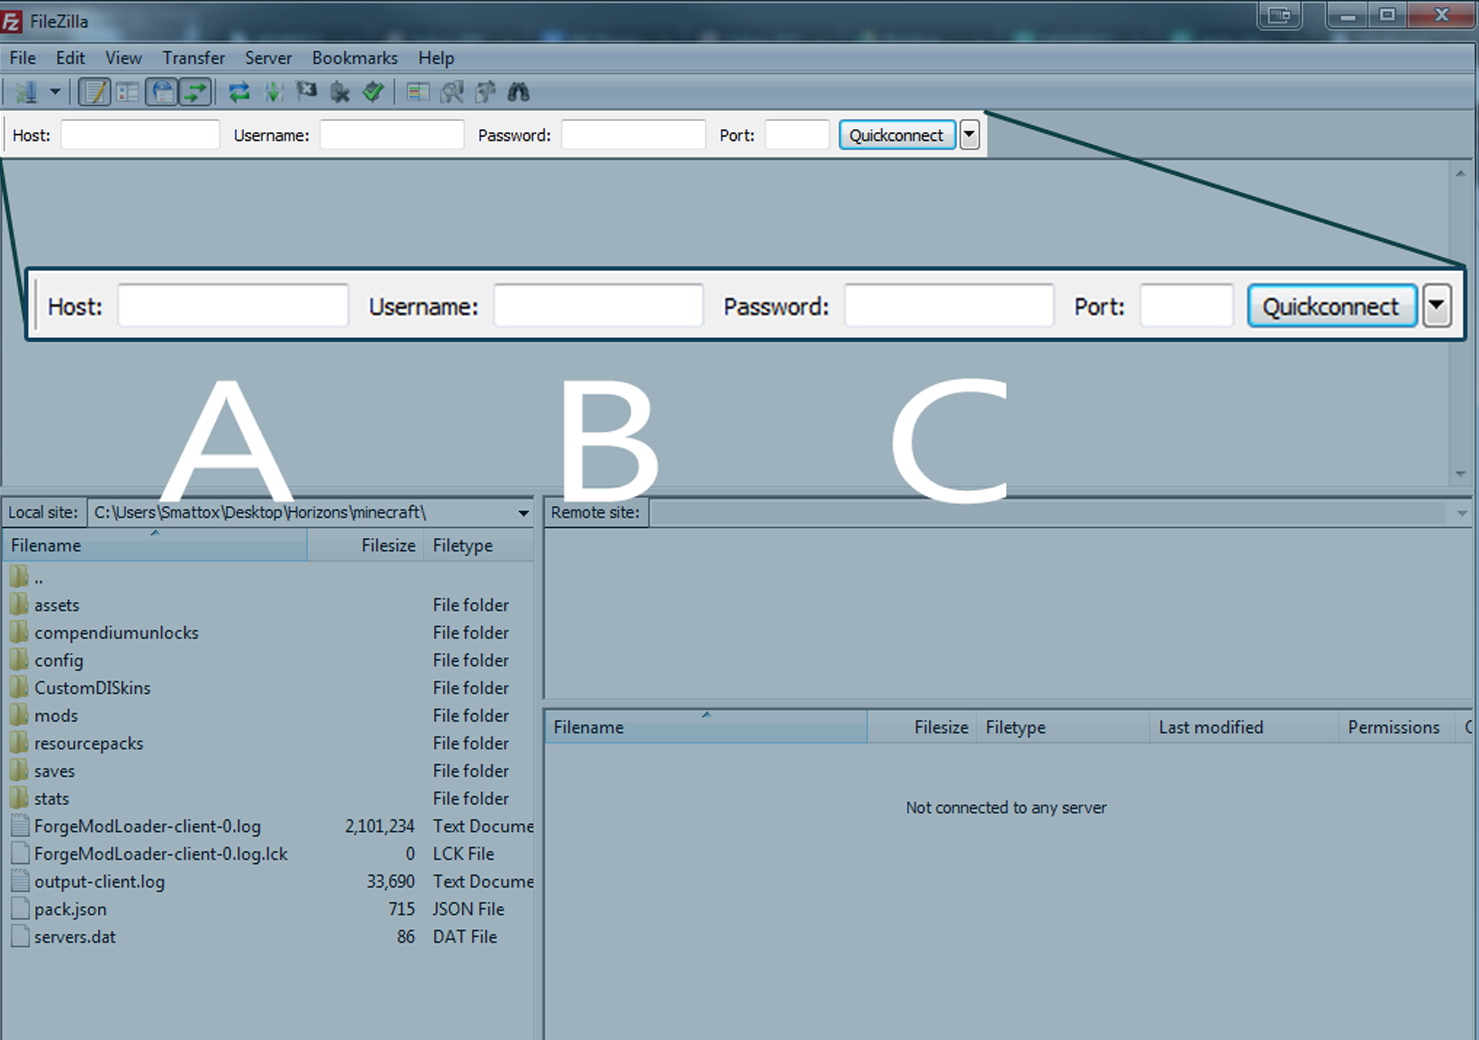The height and width of the screenshot is (1040, 1479).
Task: Click the 'DAT File' filetype cell
Action: click(x=465, y=937)
